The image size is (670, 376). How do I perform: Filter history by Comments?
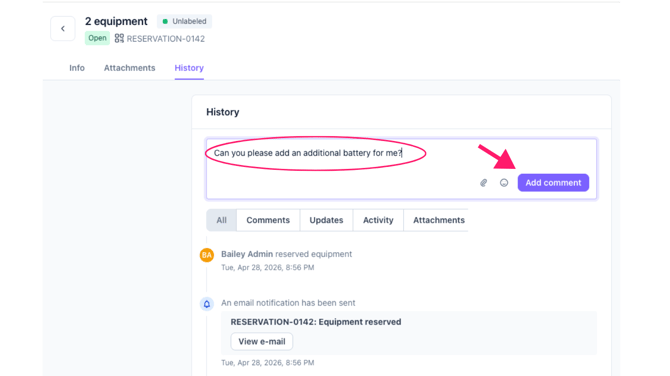coord(268,220)
